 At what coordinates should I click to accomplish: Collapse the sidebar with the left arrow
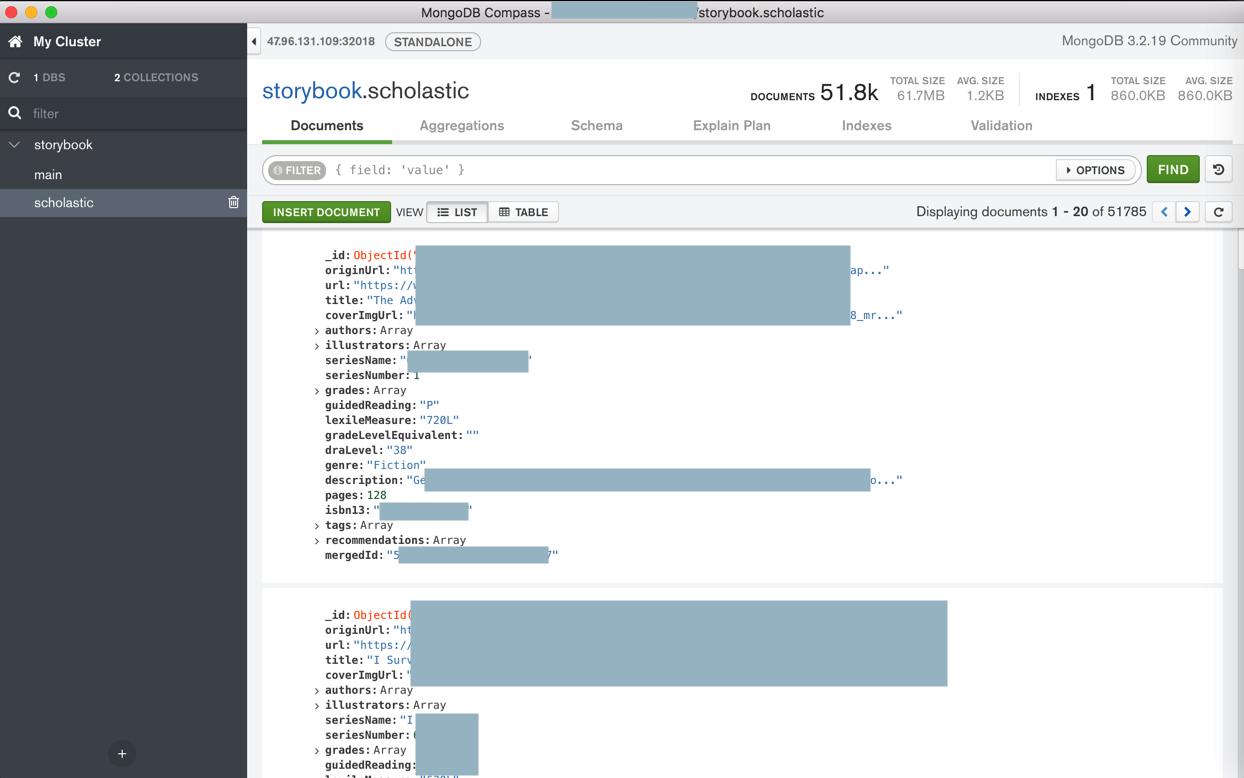[x=254, y=42]
